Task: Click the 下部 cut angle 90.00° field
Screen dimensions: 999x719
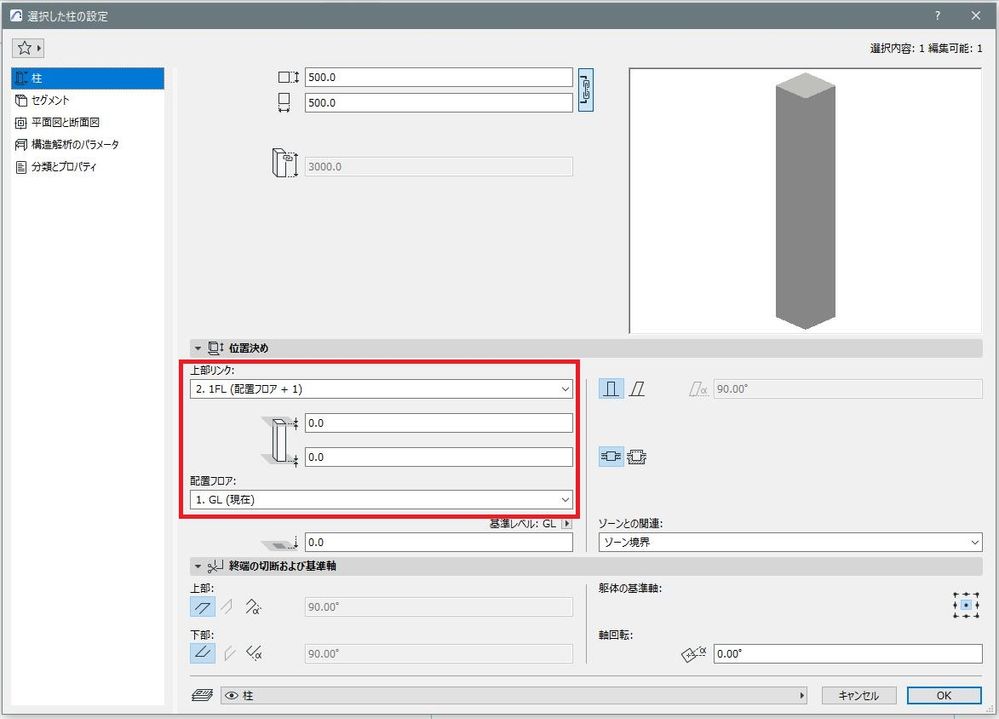Action: click(438, 653)
